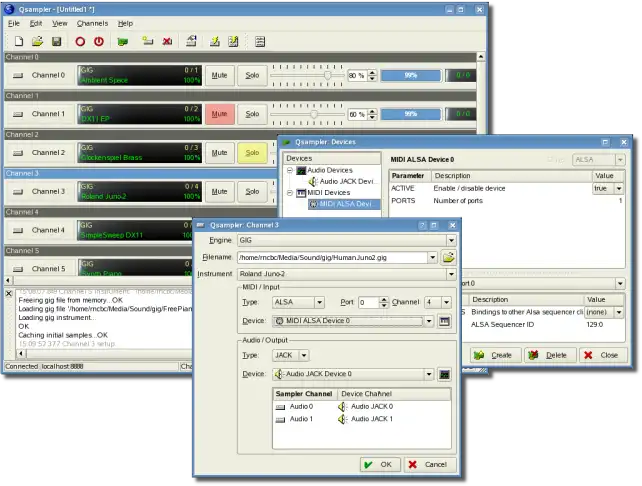The height and width of the screenshot is (486, 642).
Task: Arrange channel strips with the last toolbar icon
Action: [x=260, y=41]
